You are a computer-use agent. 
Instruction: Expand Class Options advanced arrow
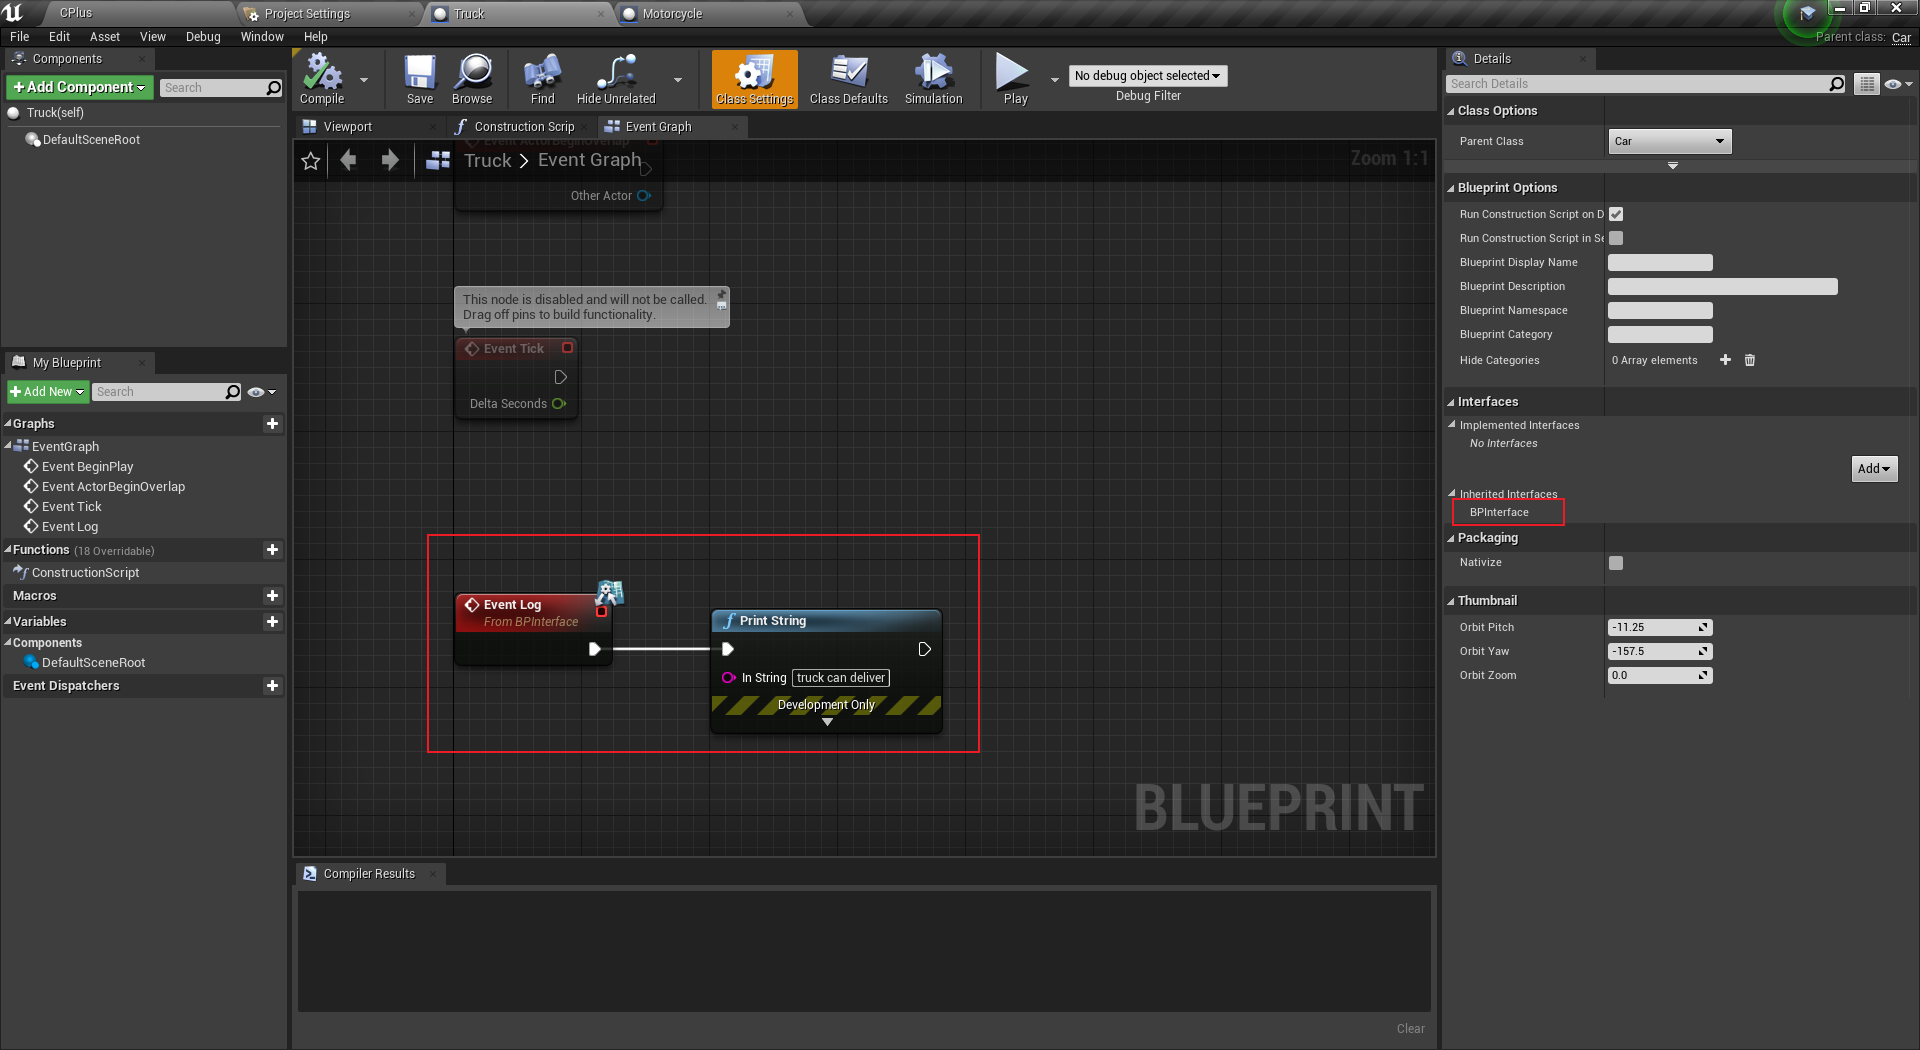(1673, 166)
